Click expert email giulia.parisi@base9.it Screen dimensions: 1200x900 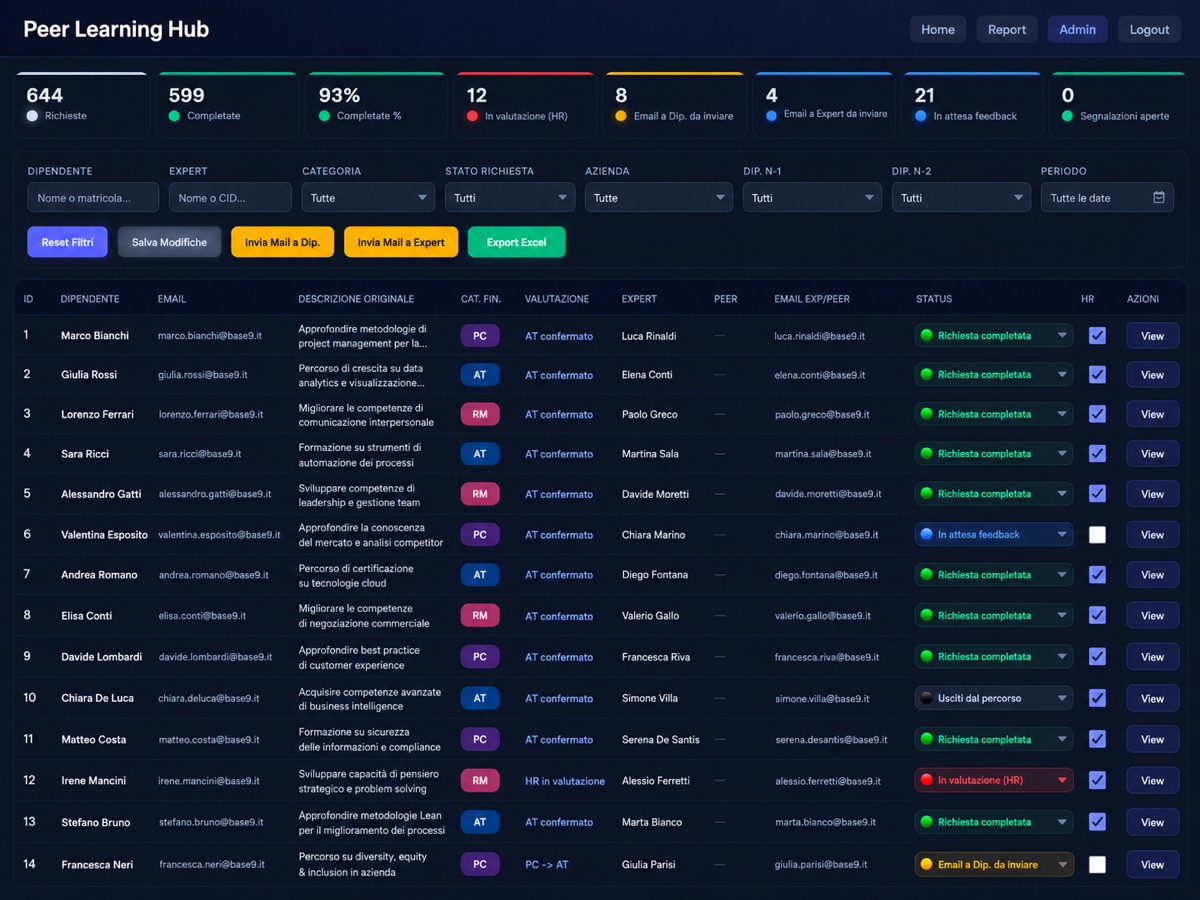coord(821,865)
